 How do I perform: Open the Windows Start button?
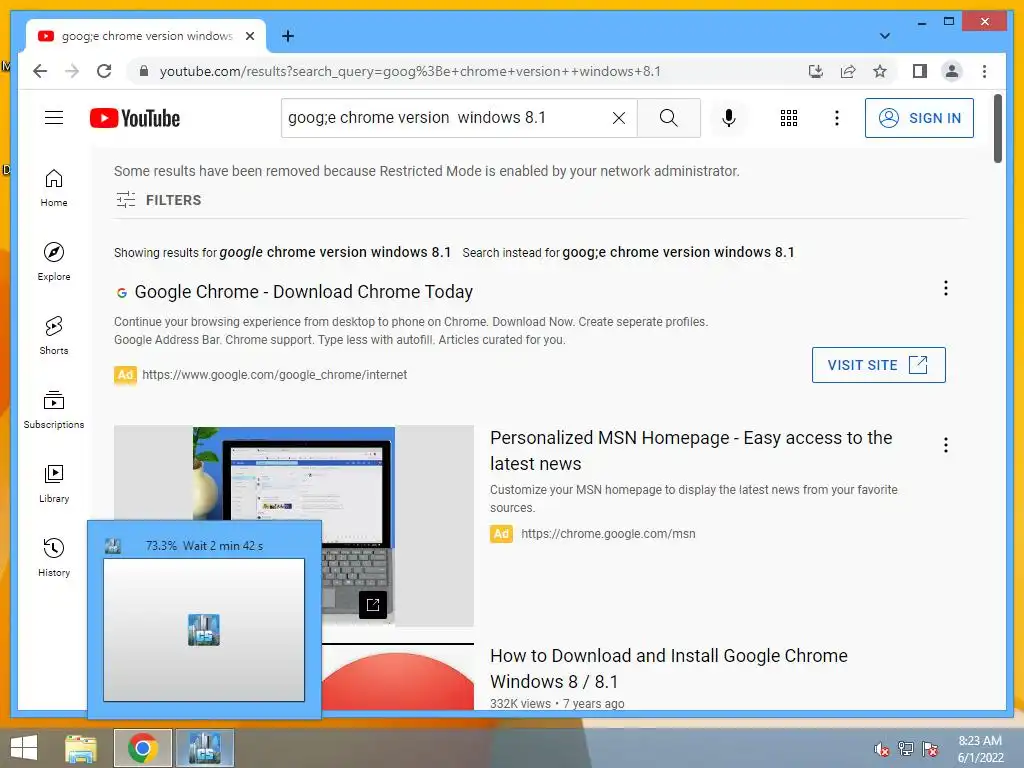click(24, 748)
